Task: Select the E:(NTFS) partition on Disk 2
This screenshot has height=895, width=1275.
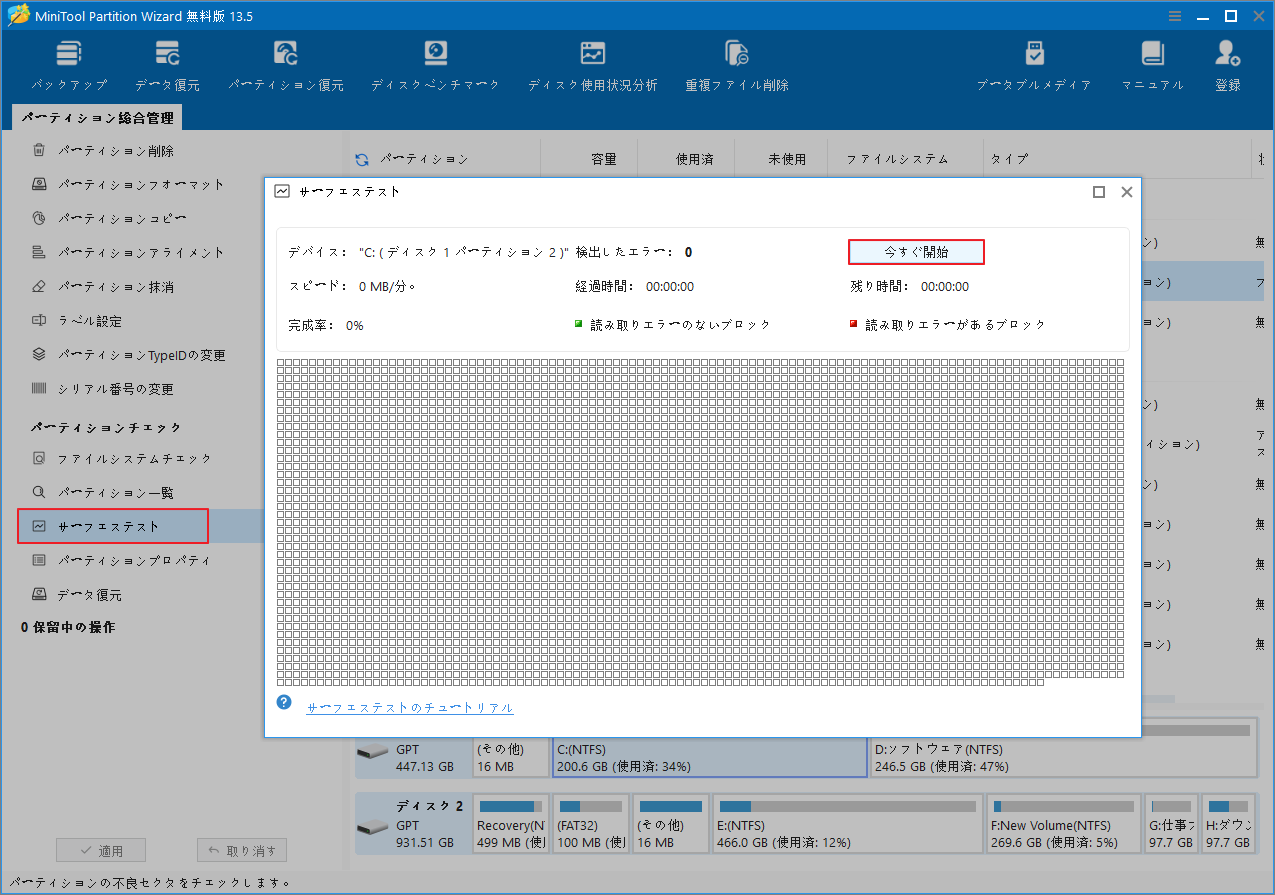Action: tap(846, 823)
